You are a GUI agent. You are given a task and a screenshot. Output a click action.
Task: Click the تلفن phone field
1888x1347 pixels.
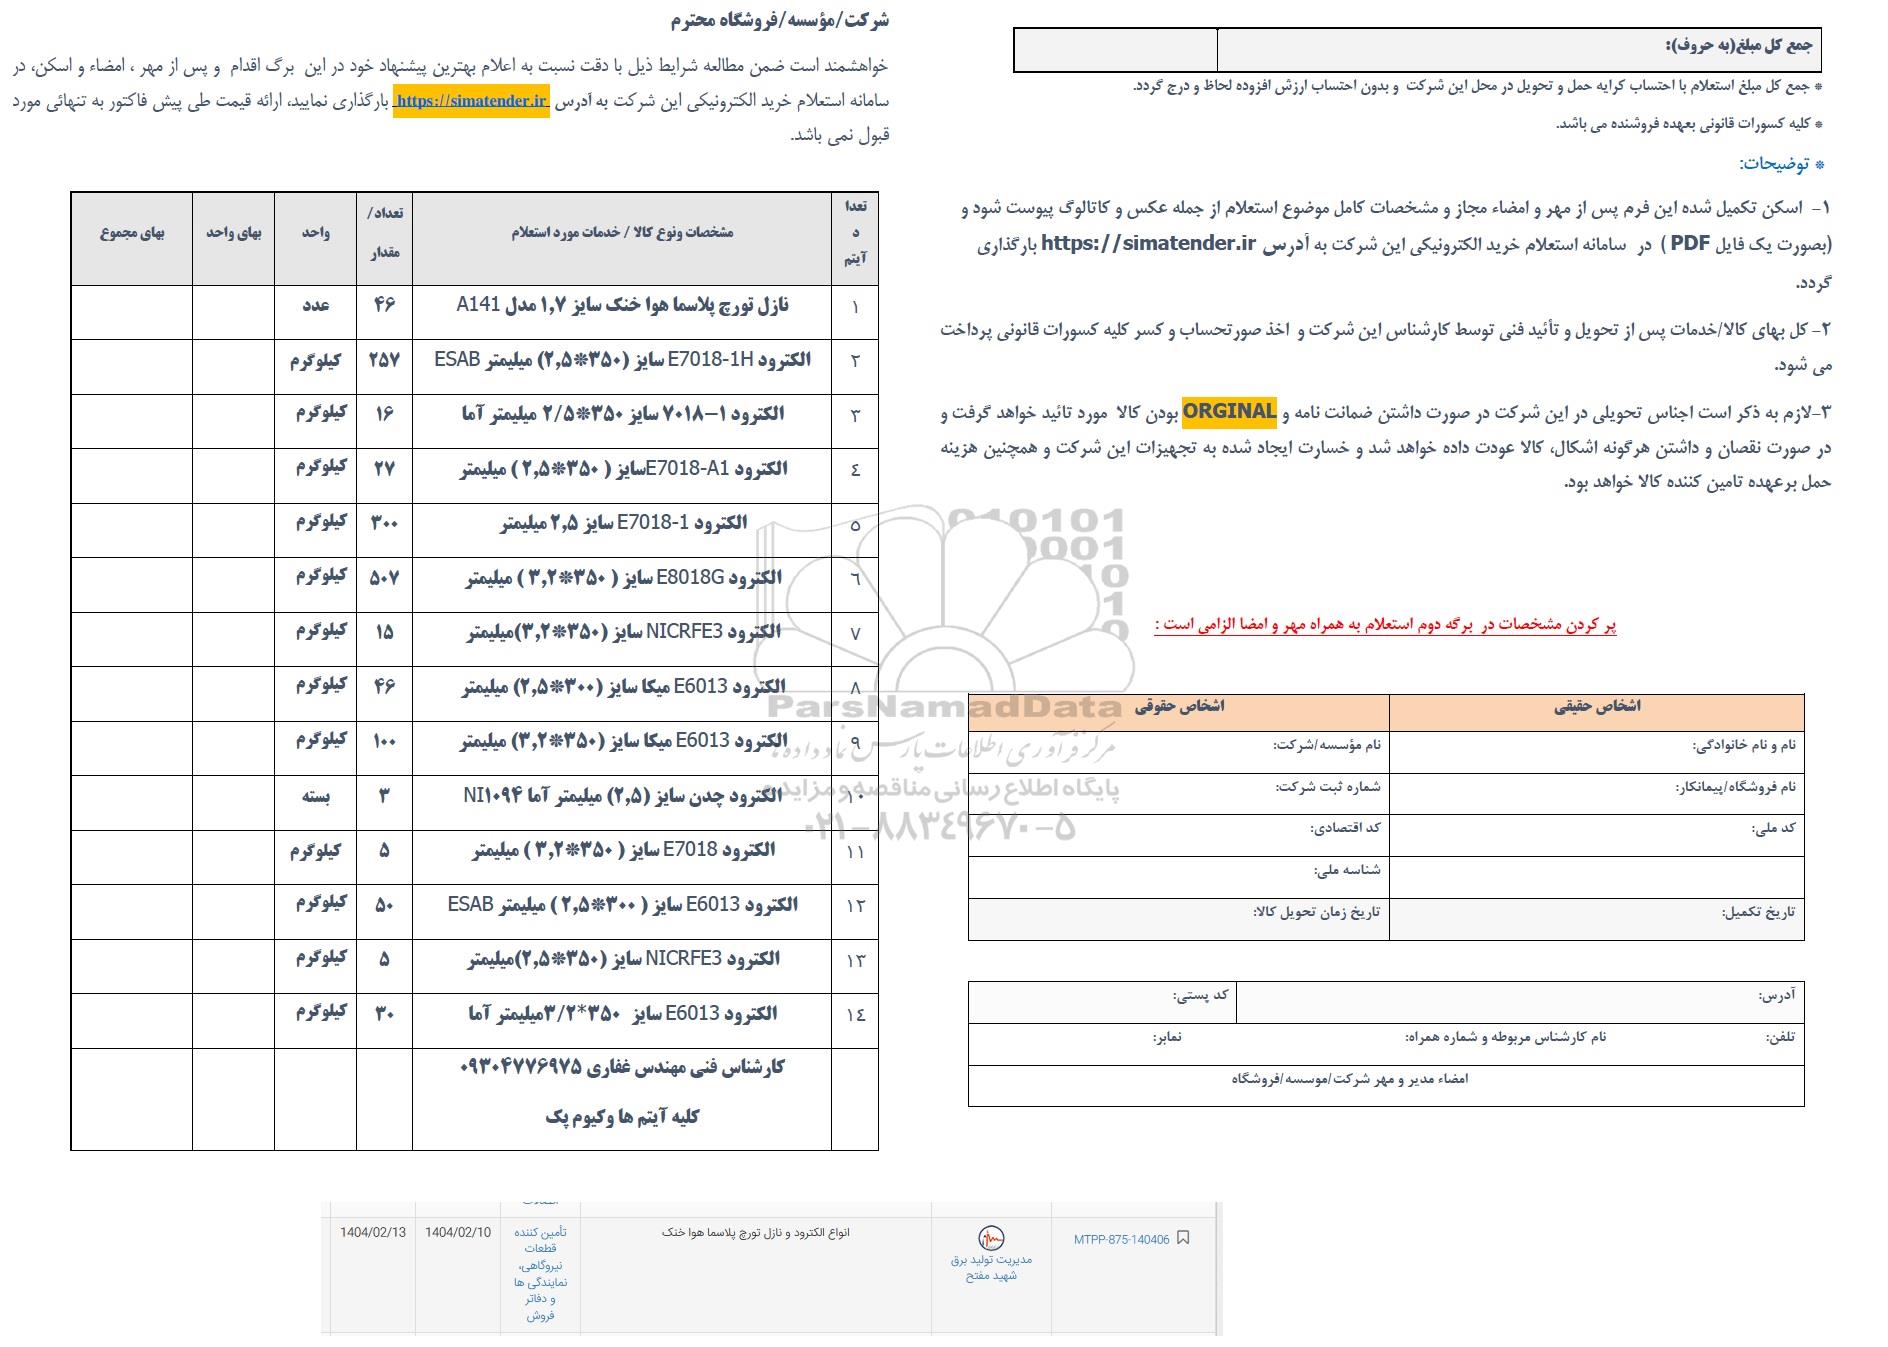[x=1780, y=1037]
